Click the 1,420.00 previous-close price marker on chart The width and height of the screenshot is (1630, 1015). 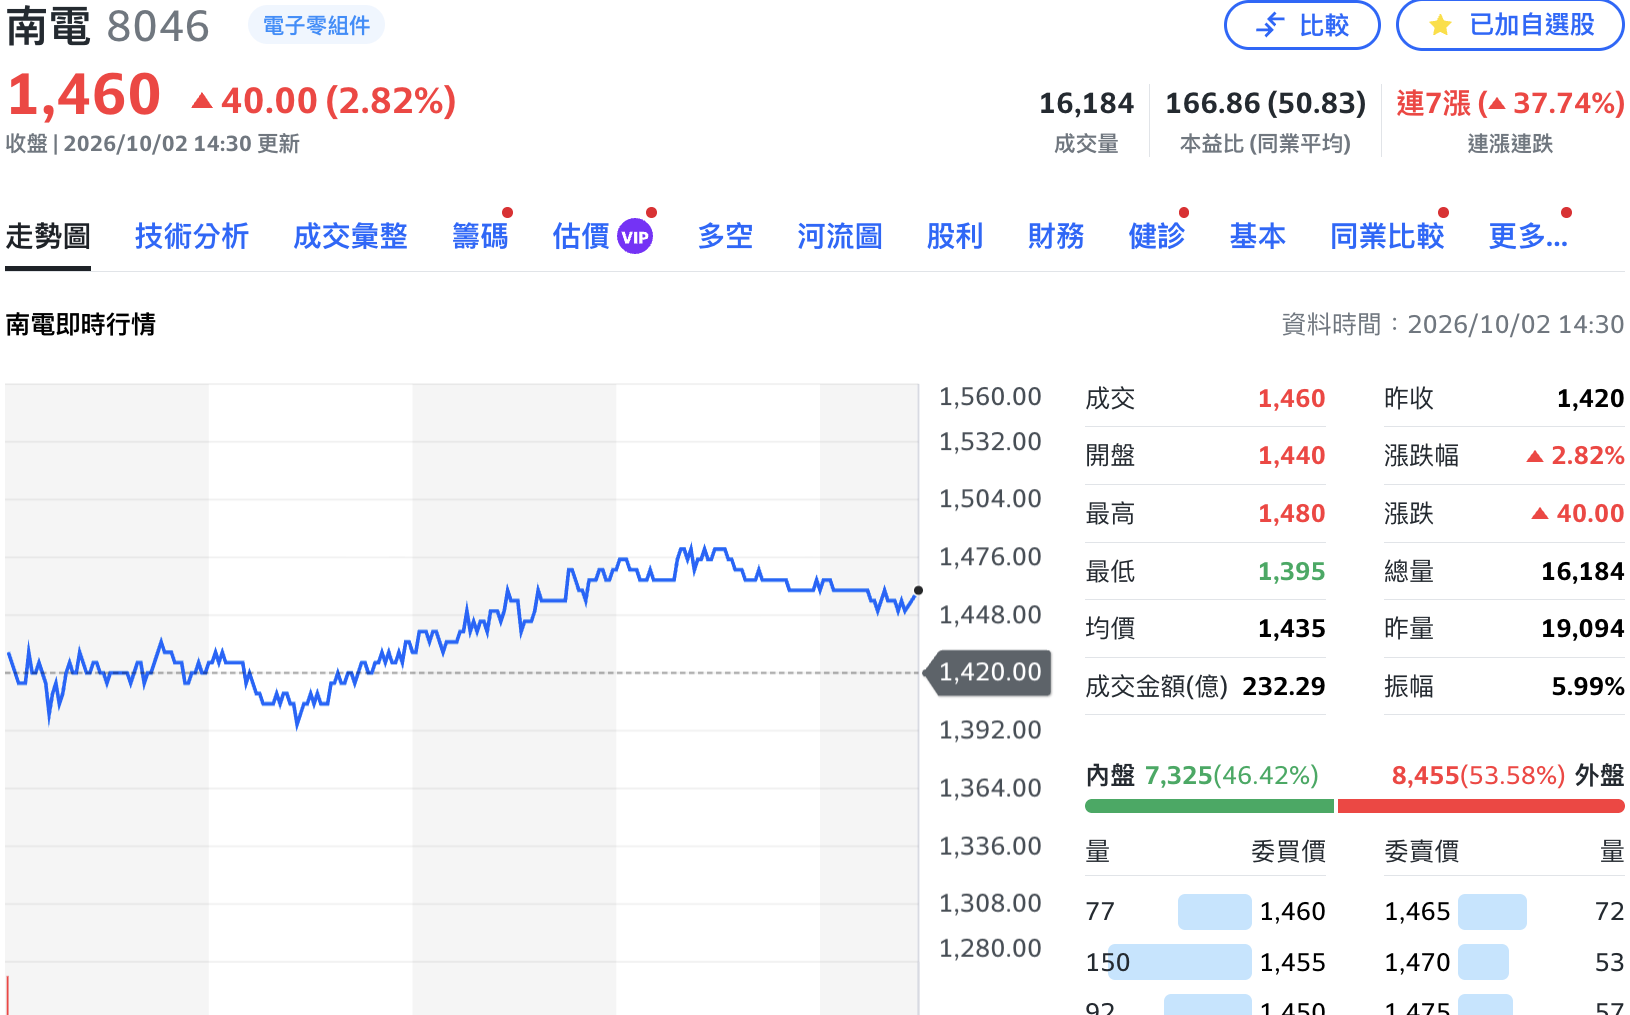point(989,672)
